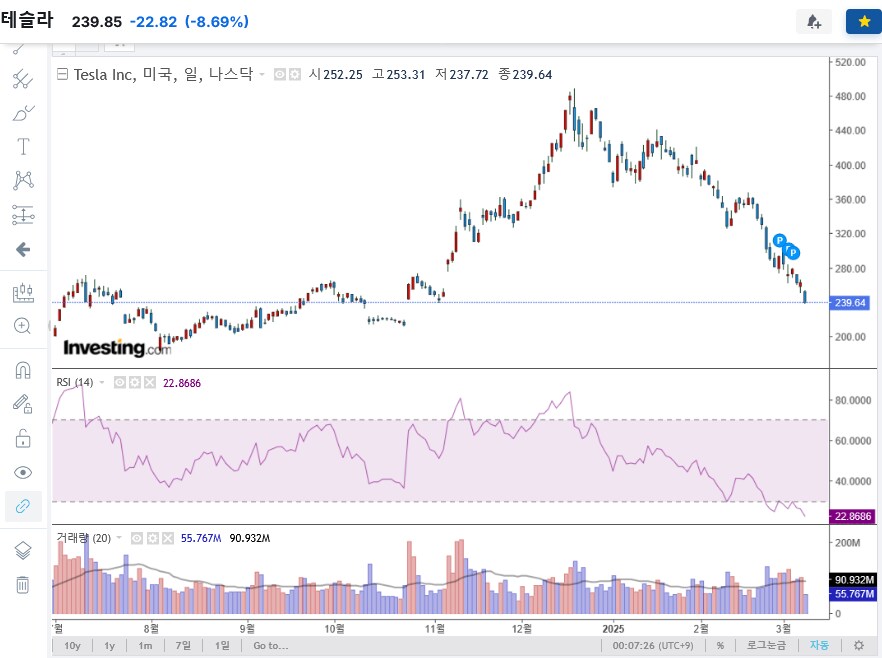Select the measure ruler tool
Image resolution: width=882 pixels, height=658 pixels.
point(23,293)
